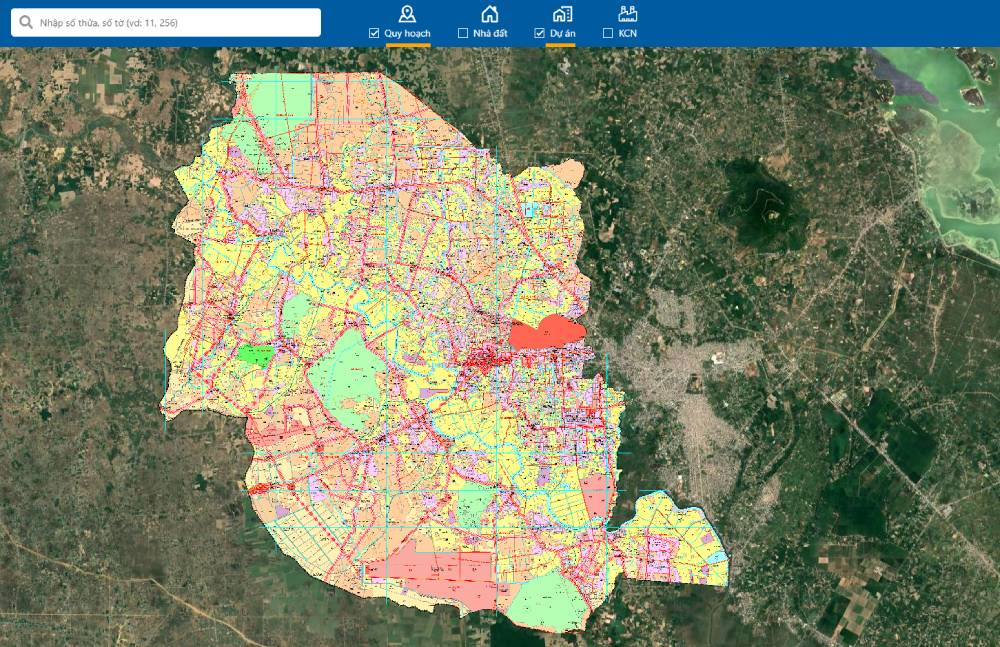Uncheck the Quy hoạch checkbox

click(x=374, y=33)
